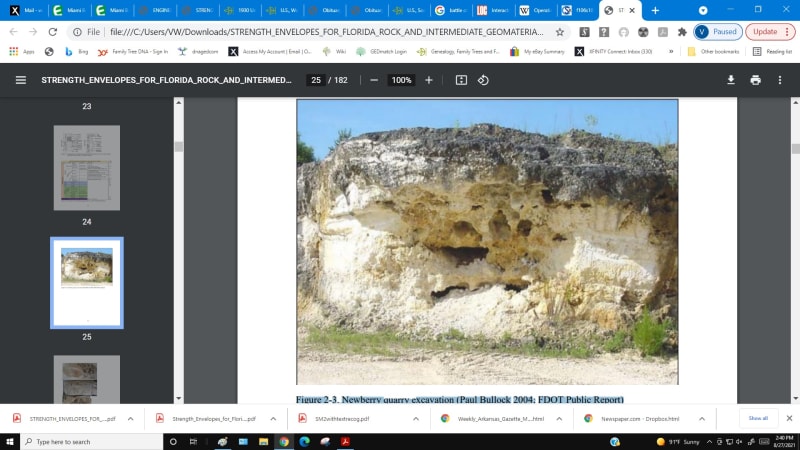Expand options for Weekly_Arkansas_Gazette download
Viewport: 800px width, 450px height.
point(559,418)
